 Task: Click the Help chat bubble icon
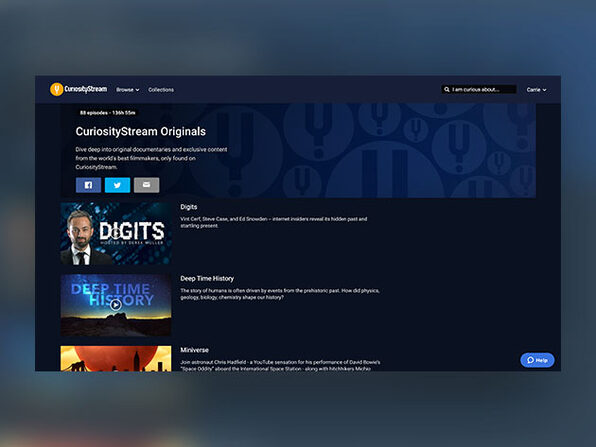click(x=531, y=360)
